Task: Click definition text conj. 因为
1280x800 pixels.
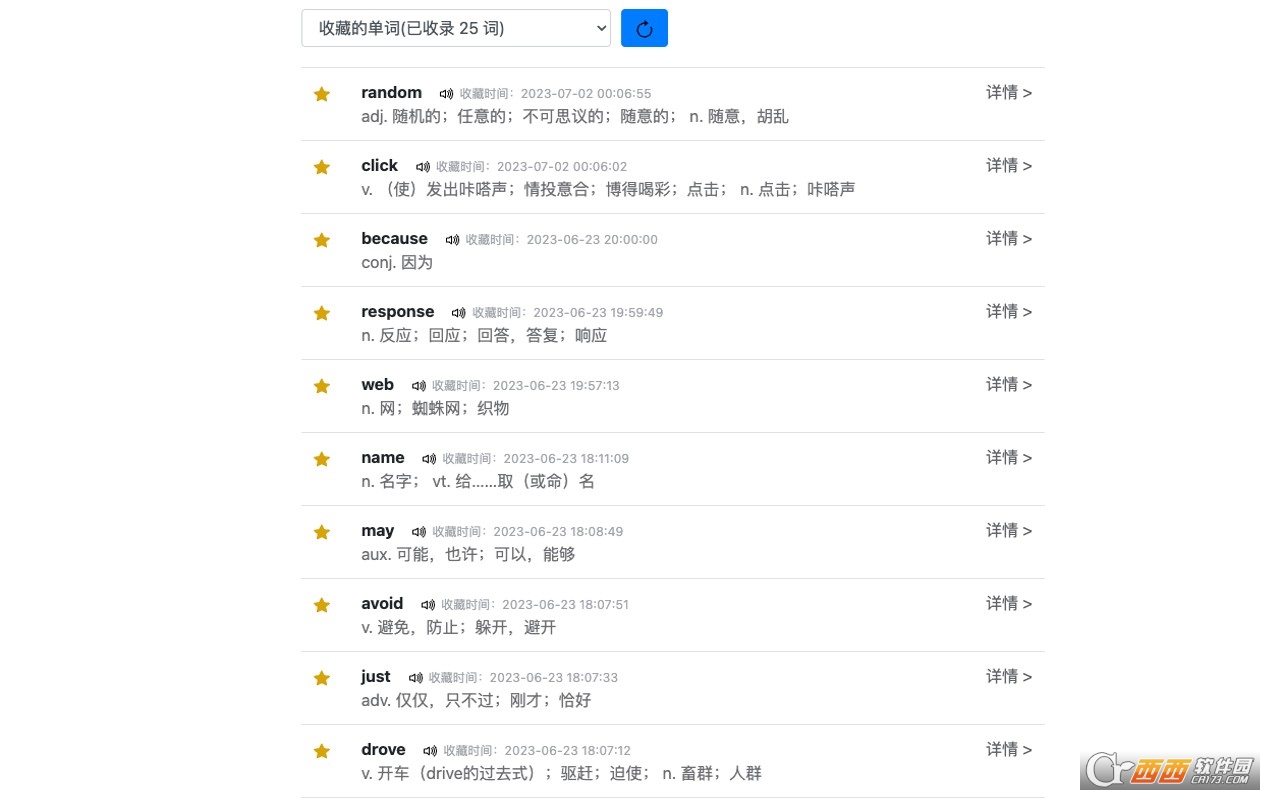Action: point(397,262)
